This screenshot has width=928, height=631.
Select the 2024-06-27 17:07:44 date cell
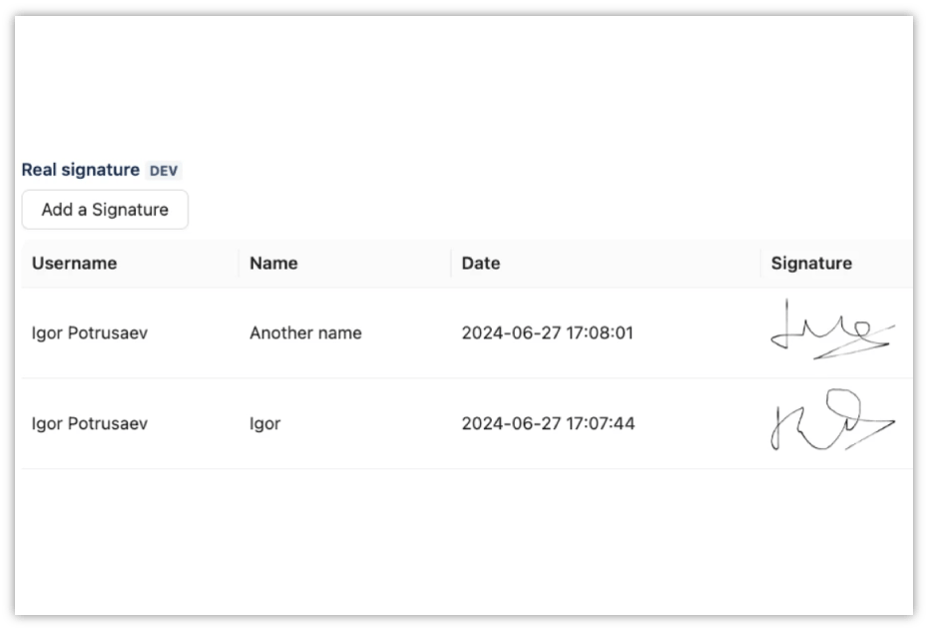(548, 423)
